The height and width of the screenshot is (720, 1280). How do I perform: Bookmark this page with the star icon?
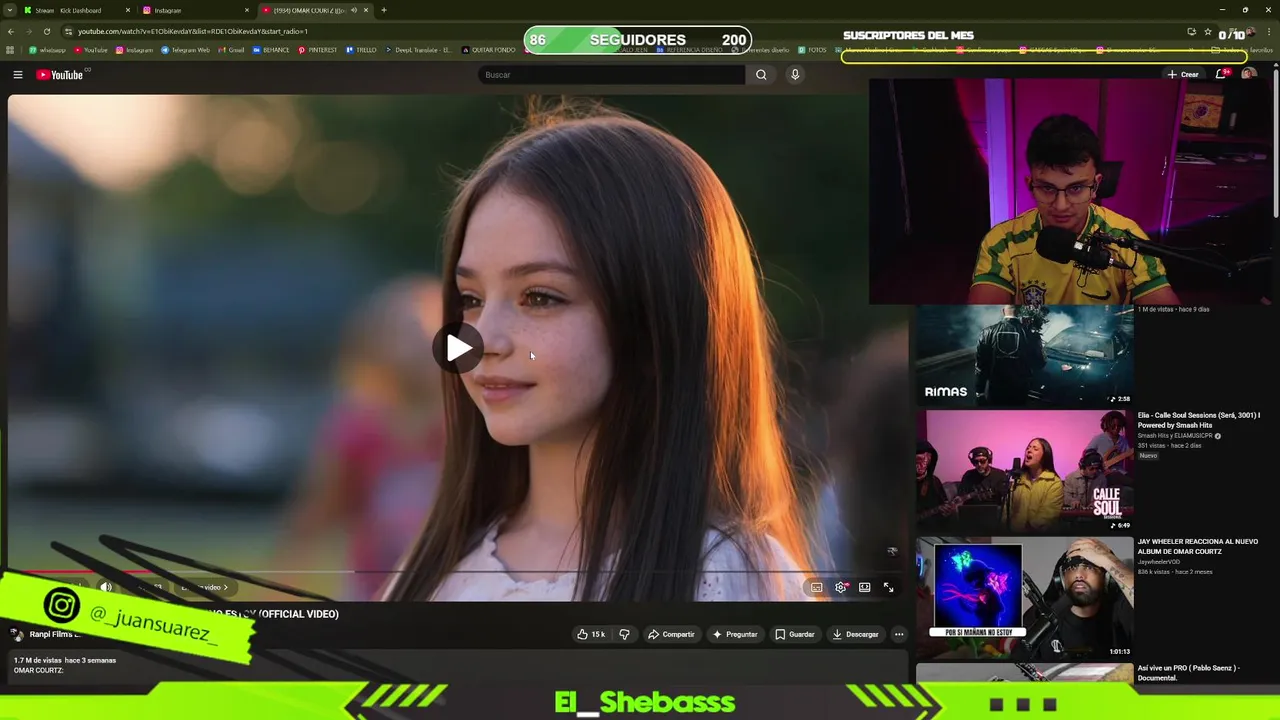(x=1208, y=32)
